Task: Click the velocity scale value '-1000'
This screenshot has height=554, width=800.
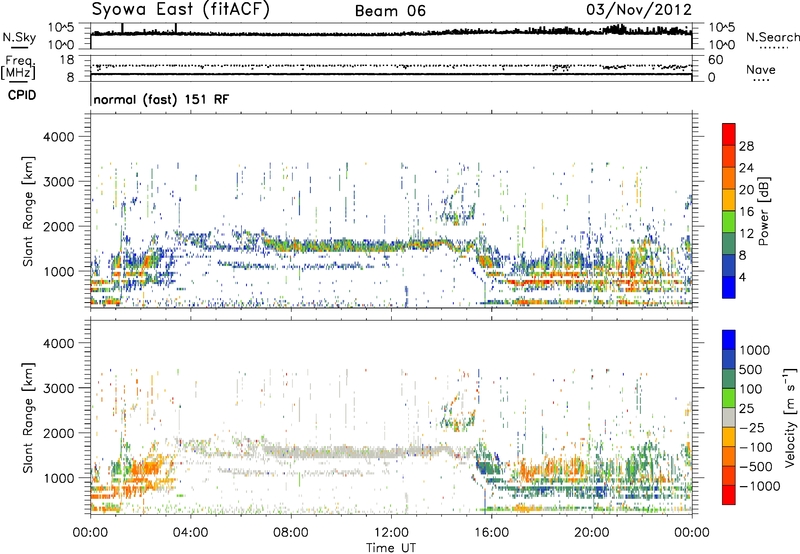Action: coord(759,486)
